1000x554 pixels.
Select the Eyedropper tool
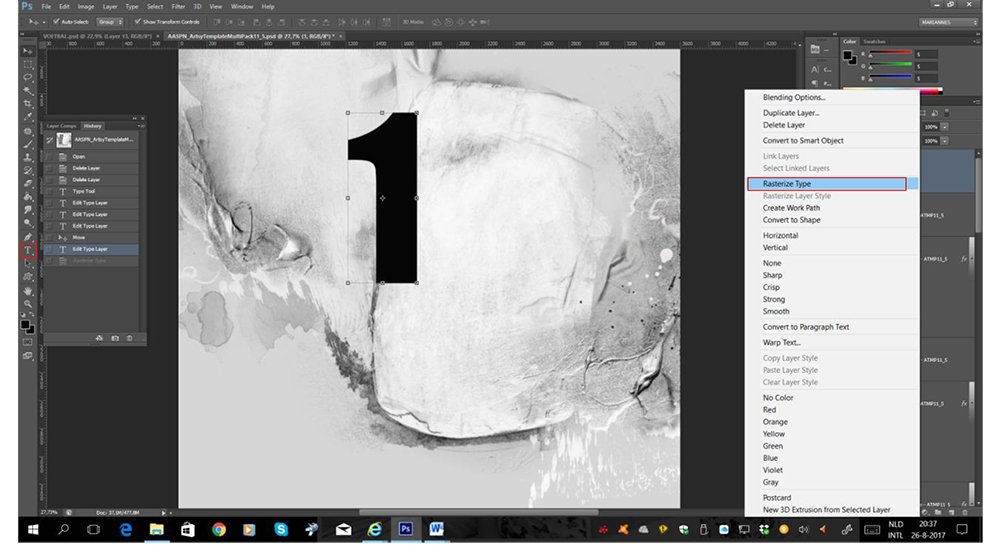click(28, 117)
